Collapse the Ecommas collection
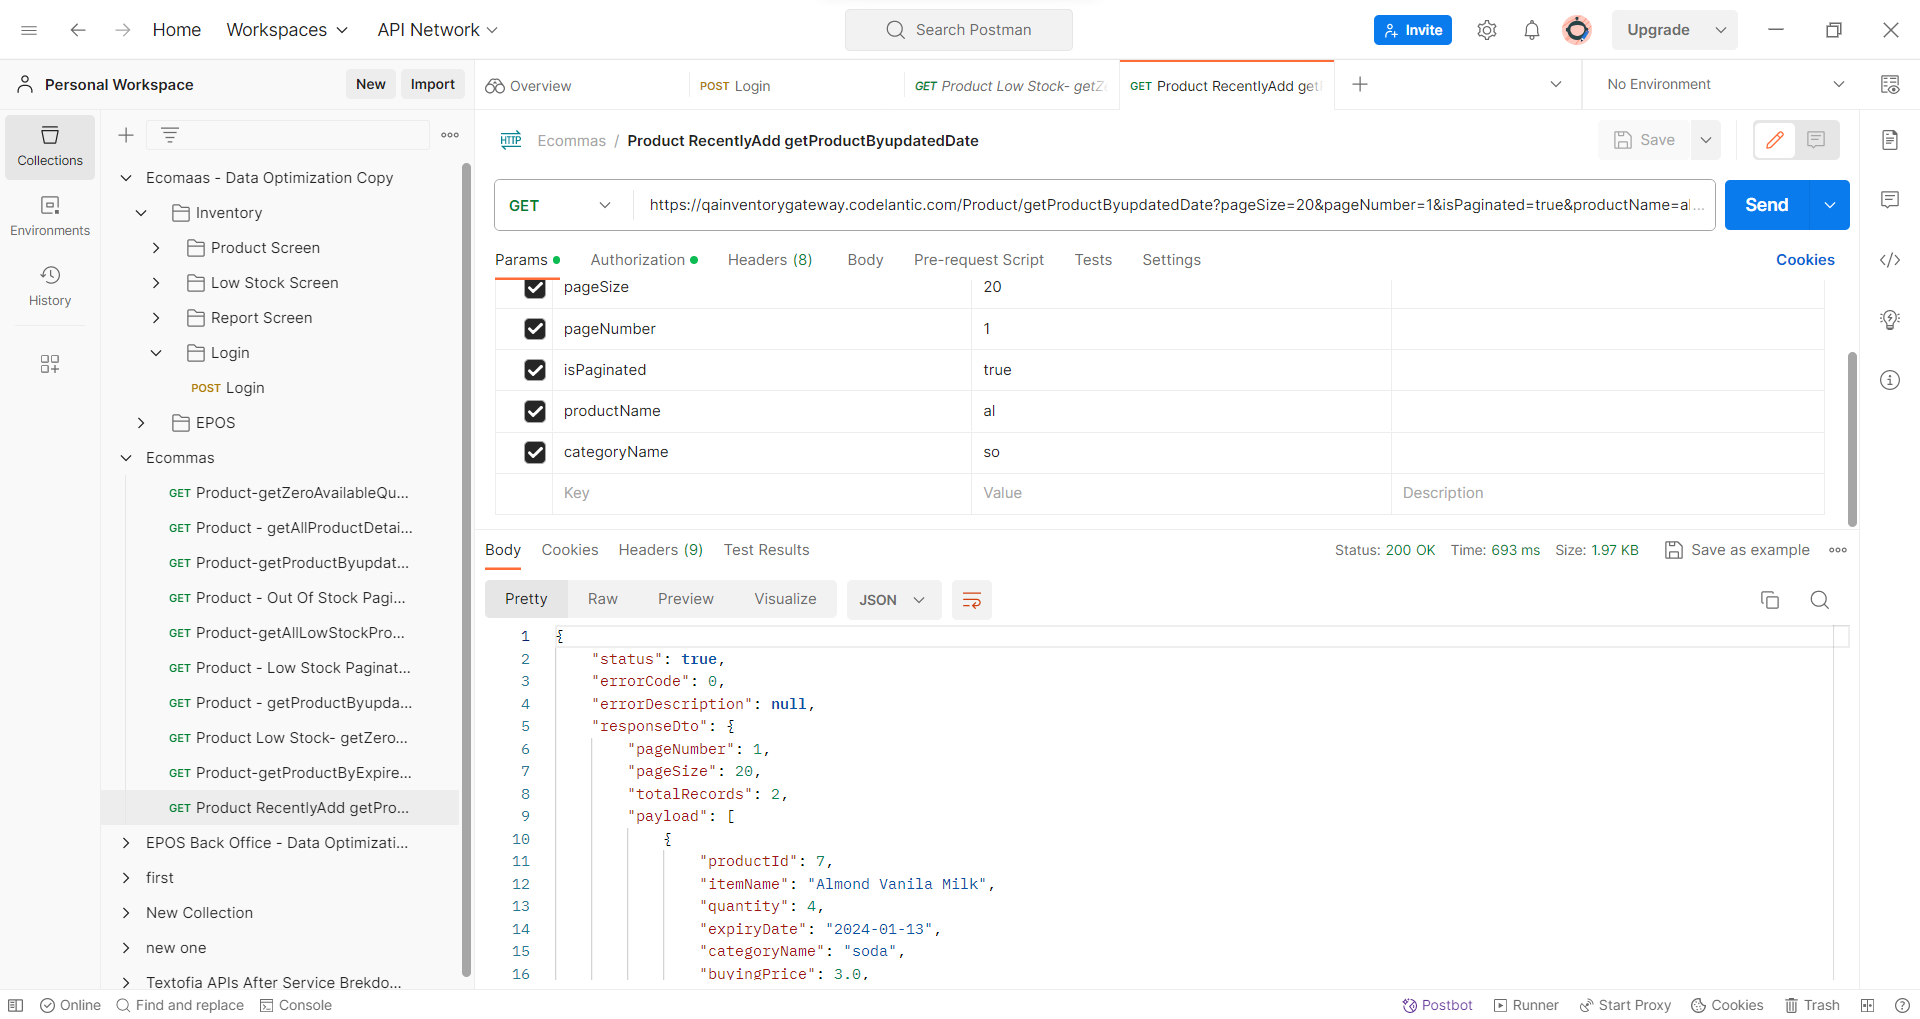 [126, 458]
